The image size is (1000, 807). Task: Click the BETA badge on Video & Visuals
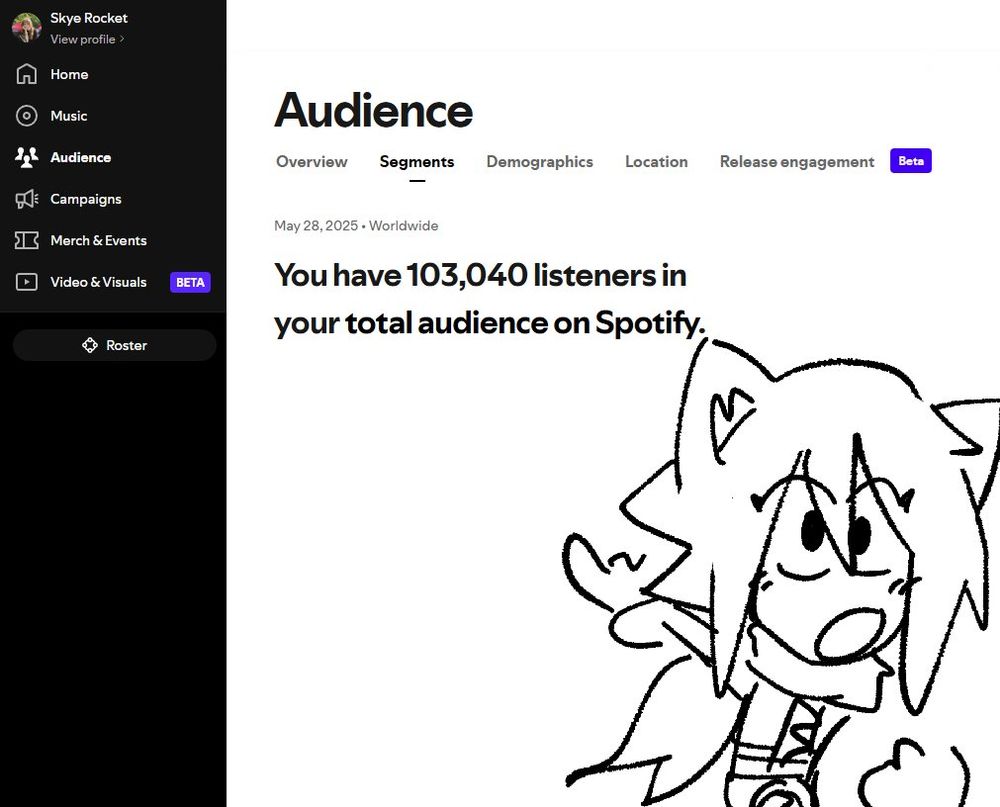click(190, 282)
